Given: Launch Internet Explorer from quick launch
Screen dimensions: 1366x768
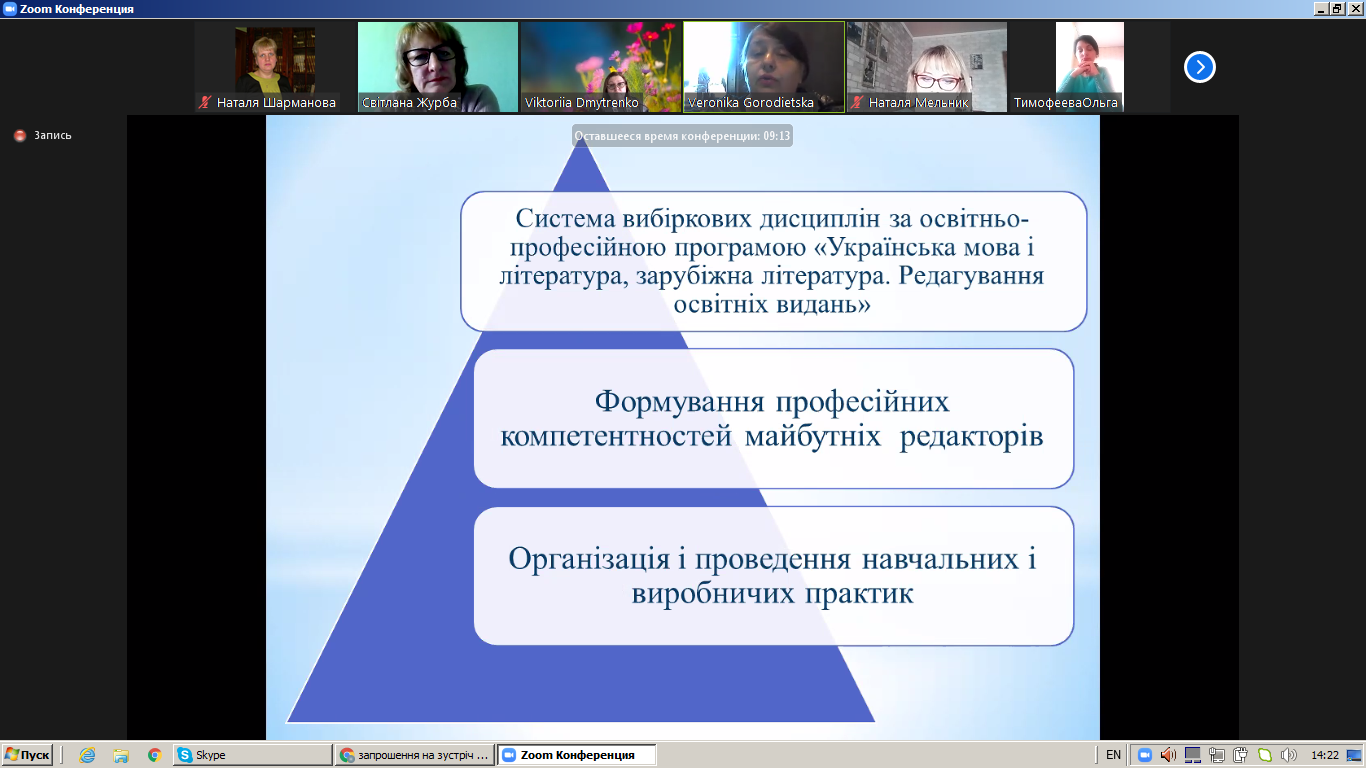Looking at the screenshot, I should point(87,755).
